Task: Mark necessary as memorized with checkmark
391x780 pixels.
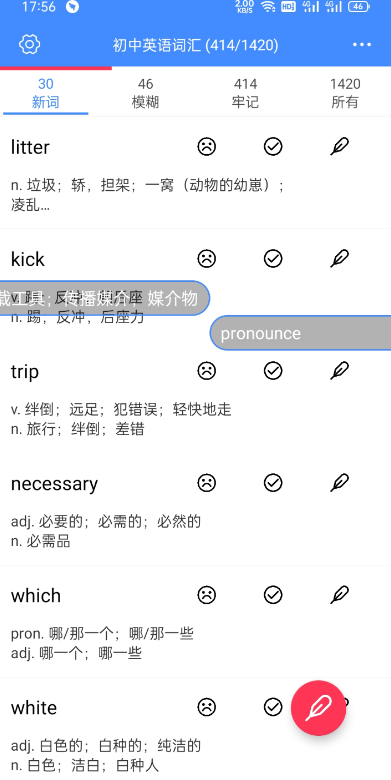Action: click(x=273, y=483)
